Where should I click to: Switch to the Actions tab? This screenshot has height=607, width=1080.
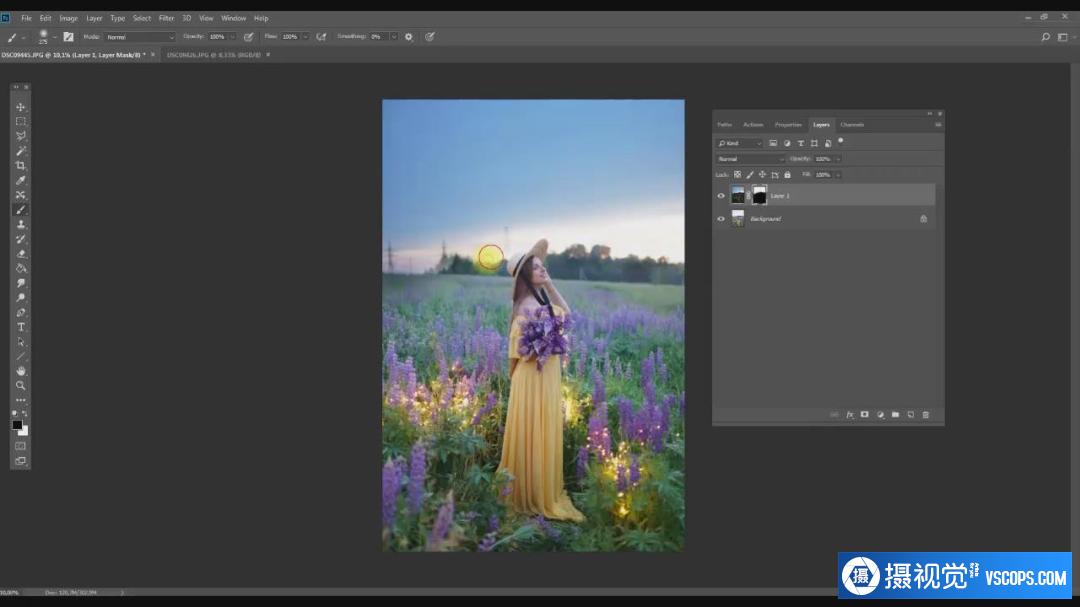pyautogui.click(x=753, y=125)
